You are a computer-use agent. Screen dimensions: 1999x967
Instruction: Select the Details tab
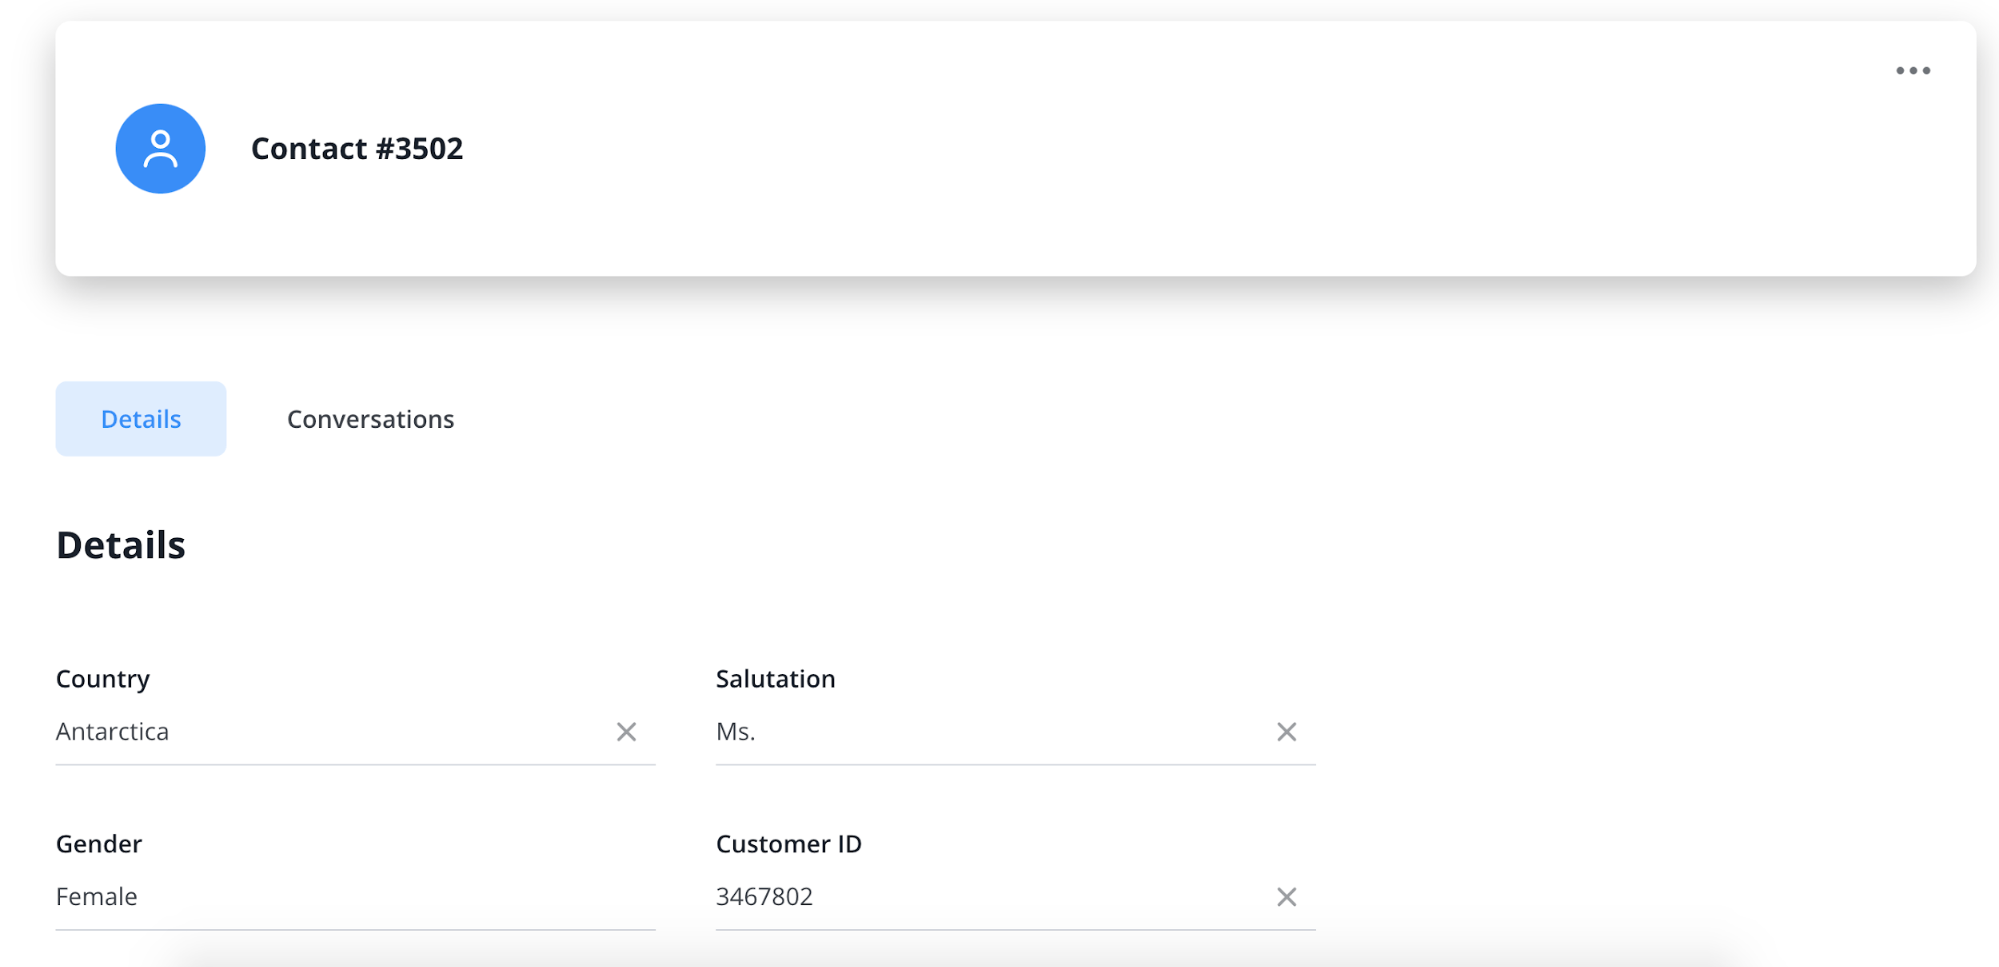[x=140, y=418]
